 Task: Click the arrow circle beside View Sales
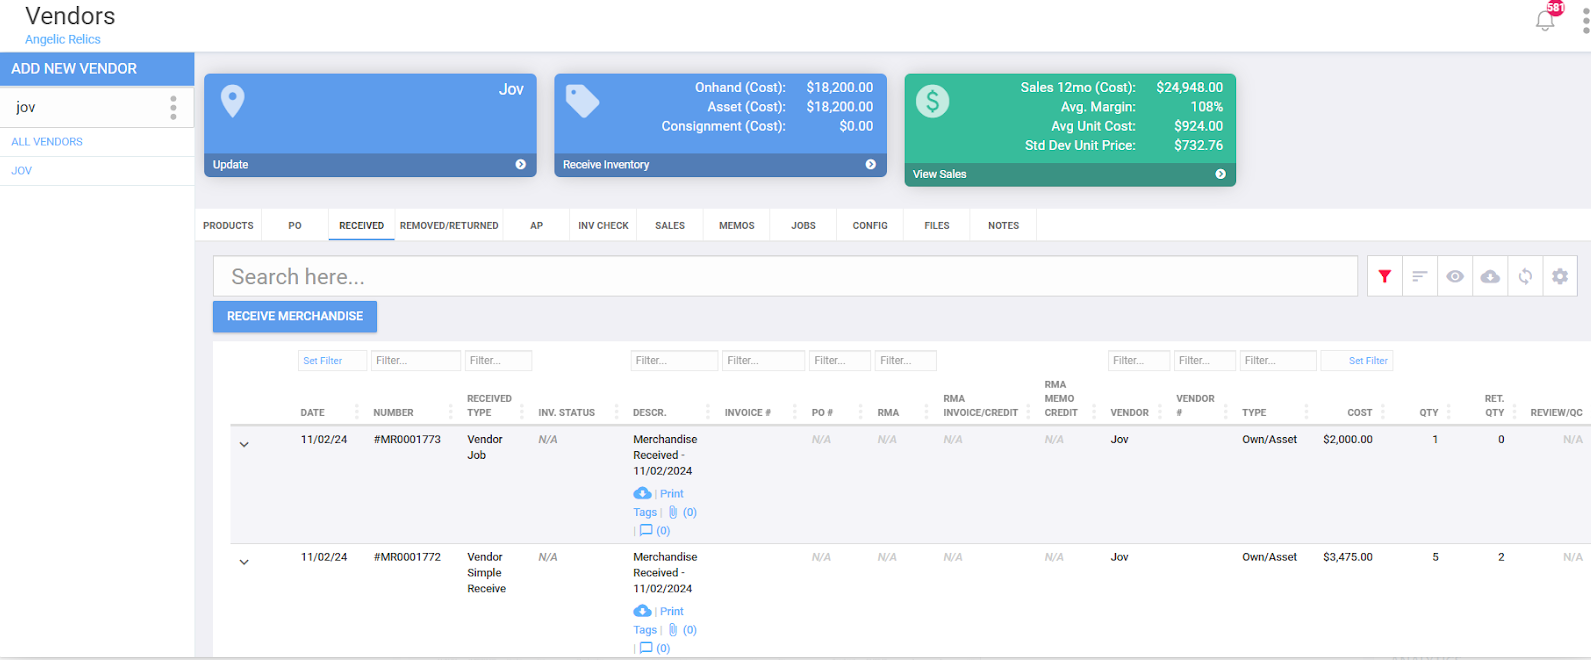(1220, 174)
